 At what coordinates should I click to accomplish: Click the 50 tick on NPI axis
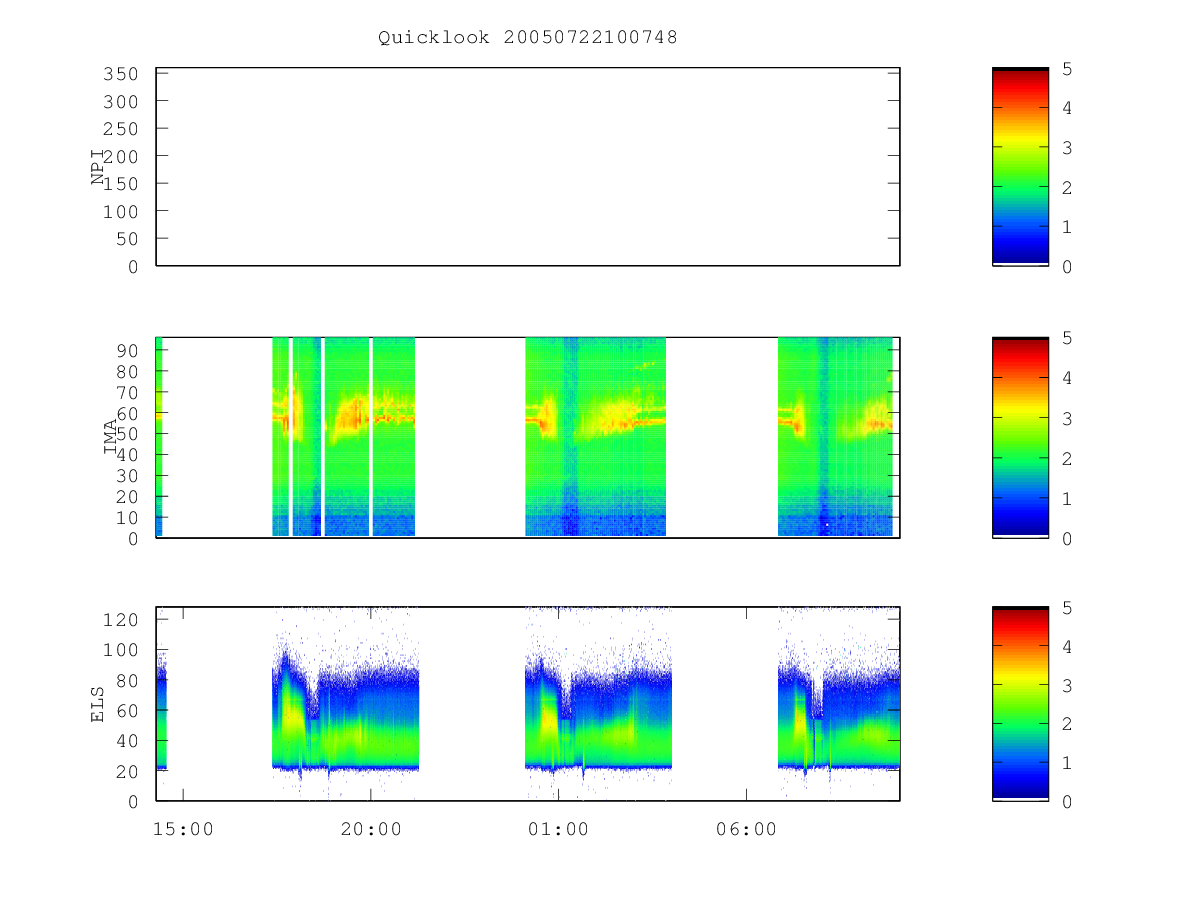pyautogui.click(x=125, y=239)
